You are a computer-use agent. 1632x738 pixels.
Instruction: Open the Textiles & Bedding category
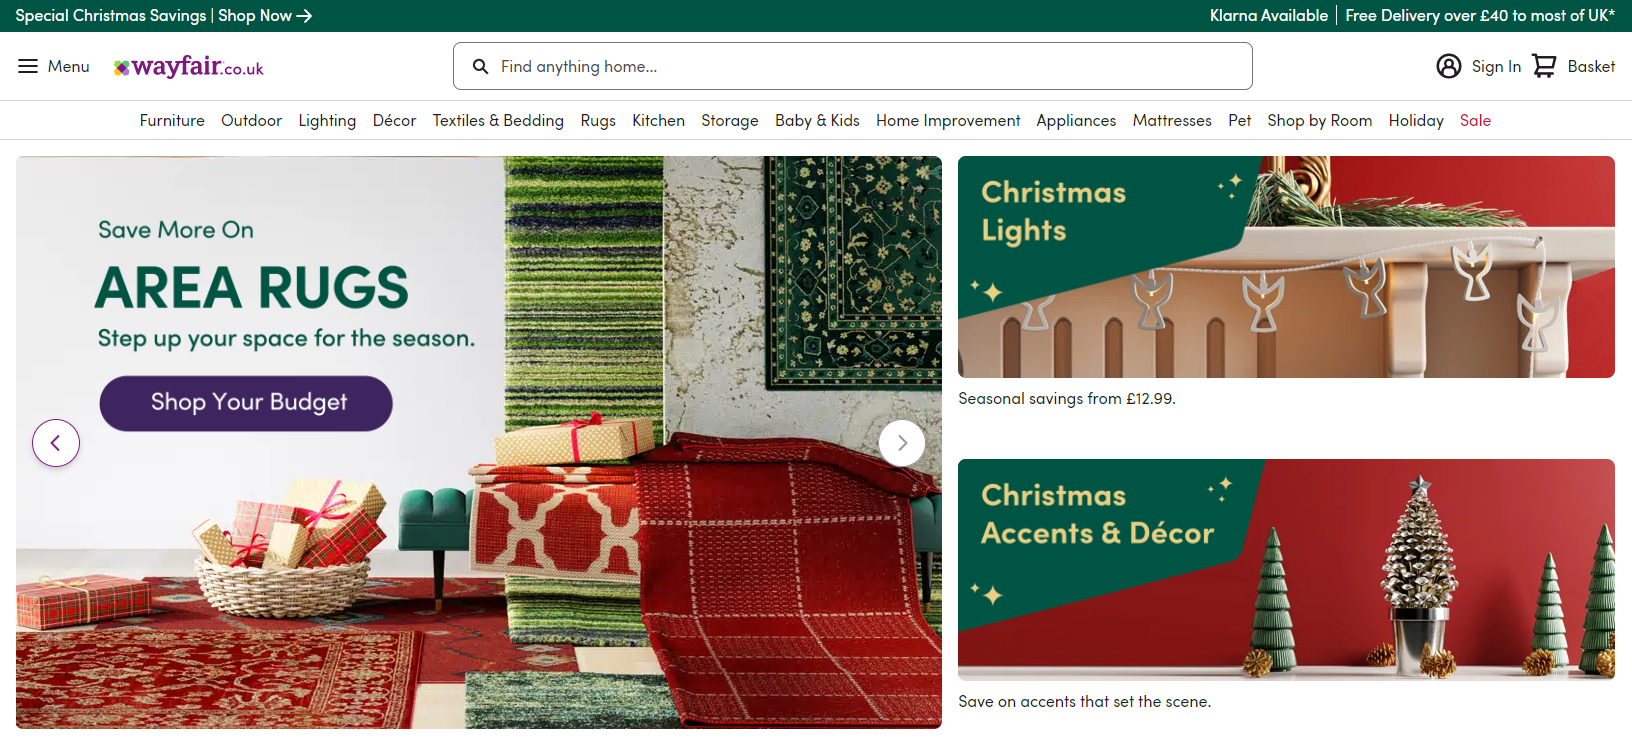498,120
